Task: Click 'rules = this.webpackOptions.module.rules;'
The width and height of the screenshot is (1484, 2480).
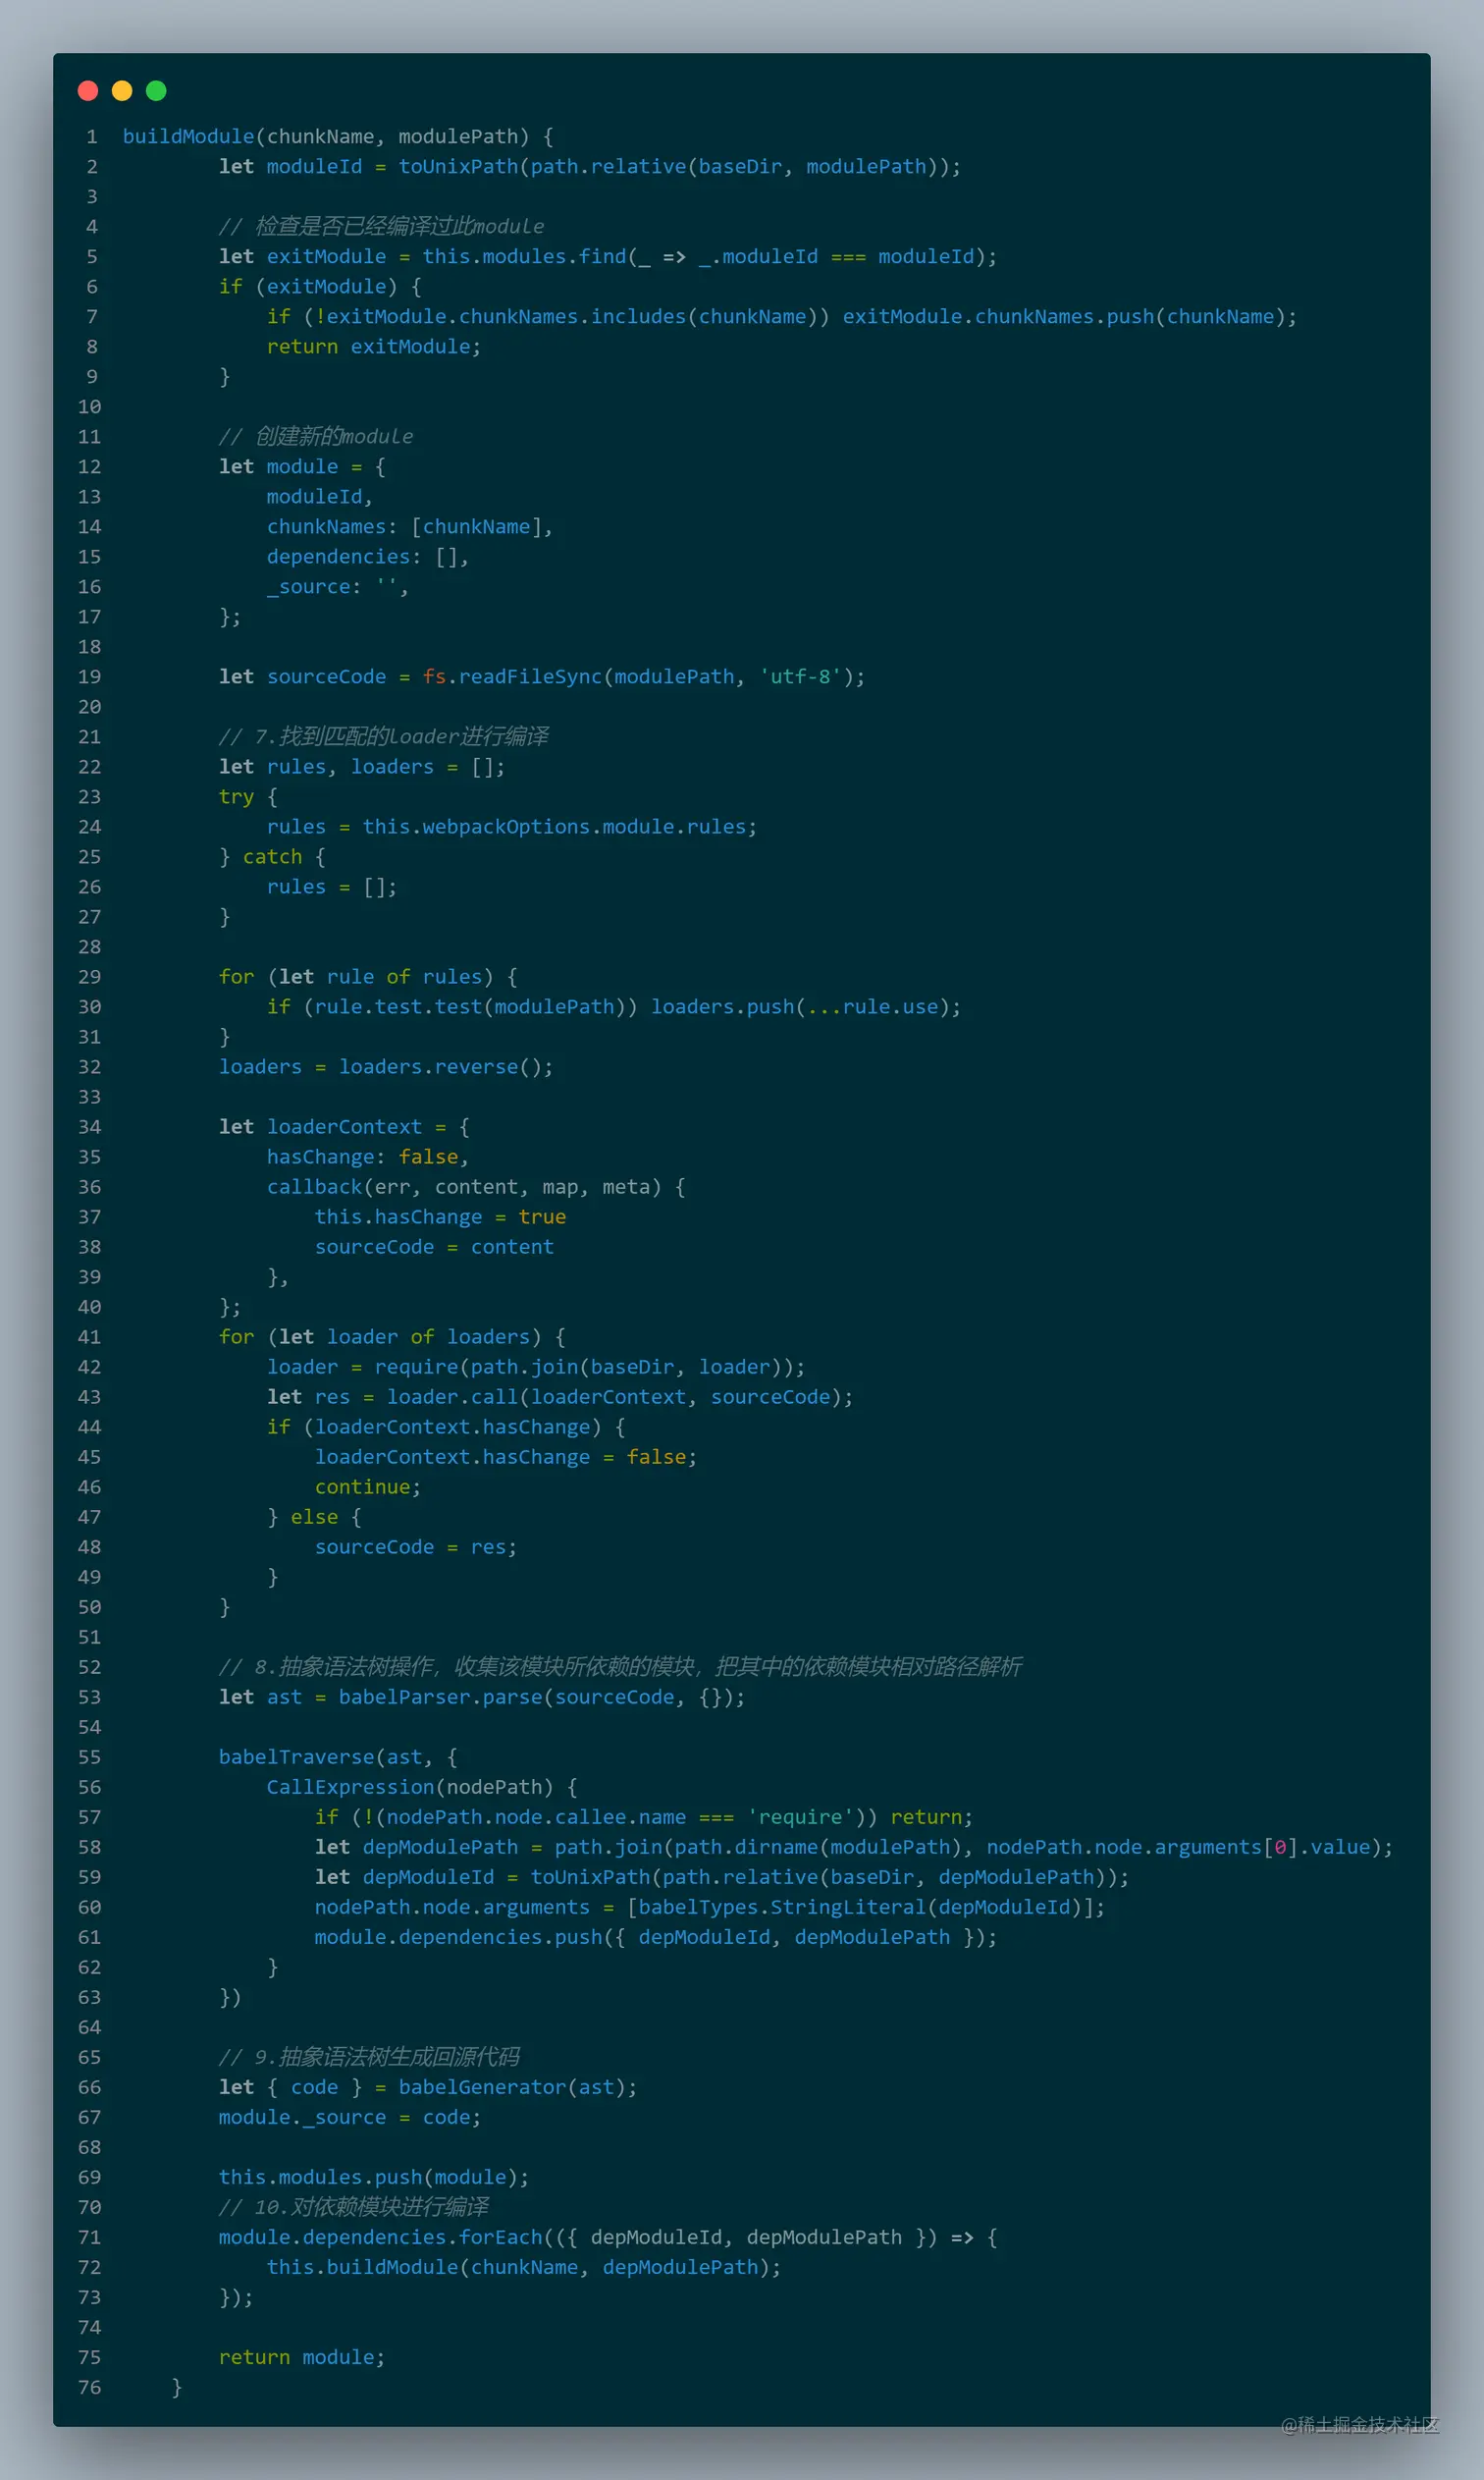Action: [x=512, y=826]
